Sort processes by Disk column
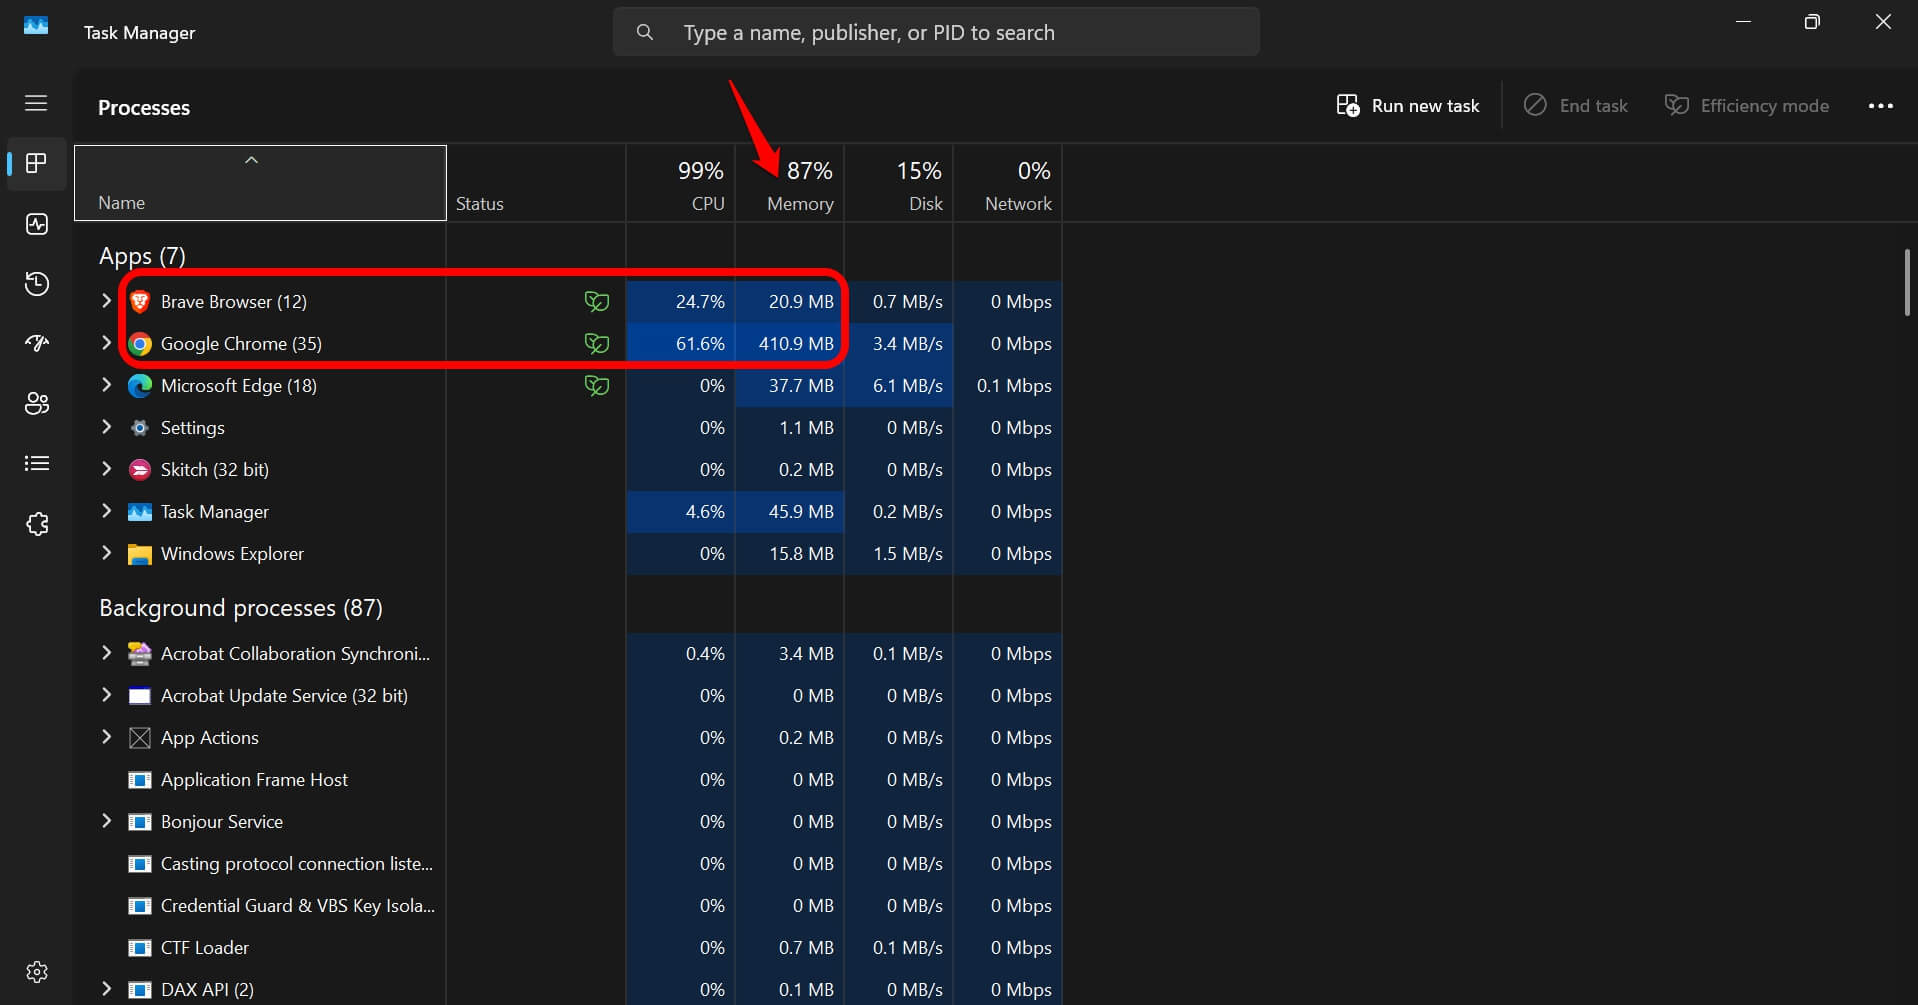The image size is (1918, 1005). click(899, 184)
